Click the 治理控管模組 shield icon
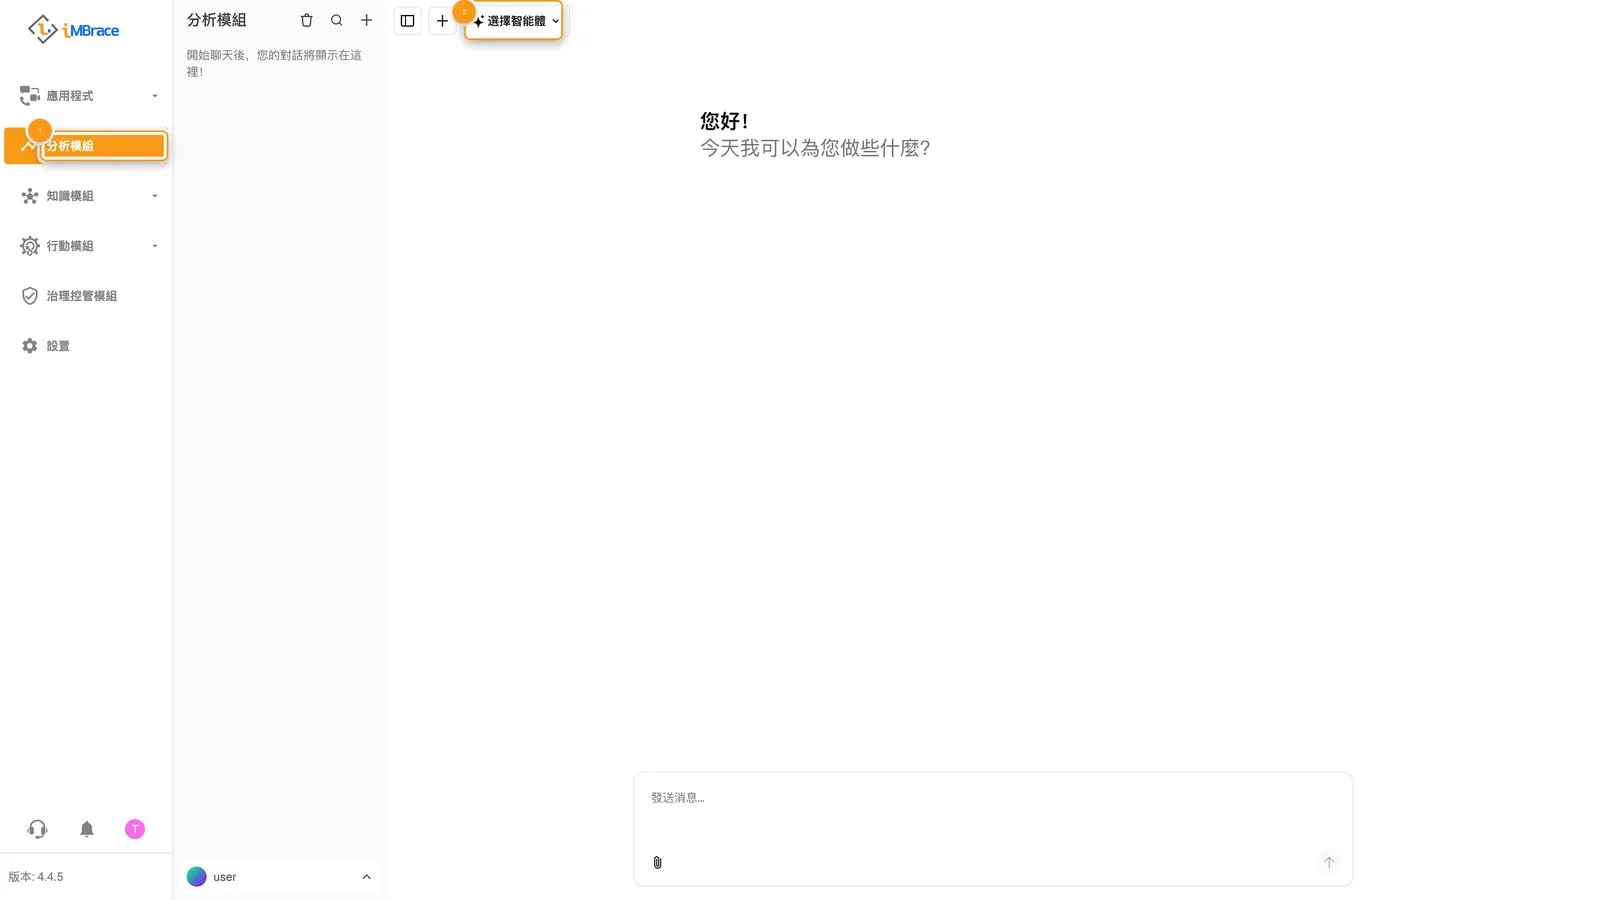Image resolution: width=1600 pixels, height=900 pixels. [x=30, y=296]
